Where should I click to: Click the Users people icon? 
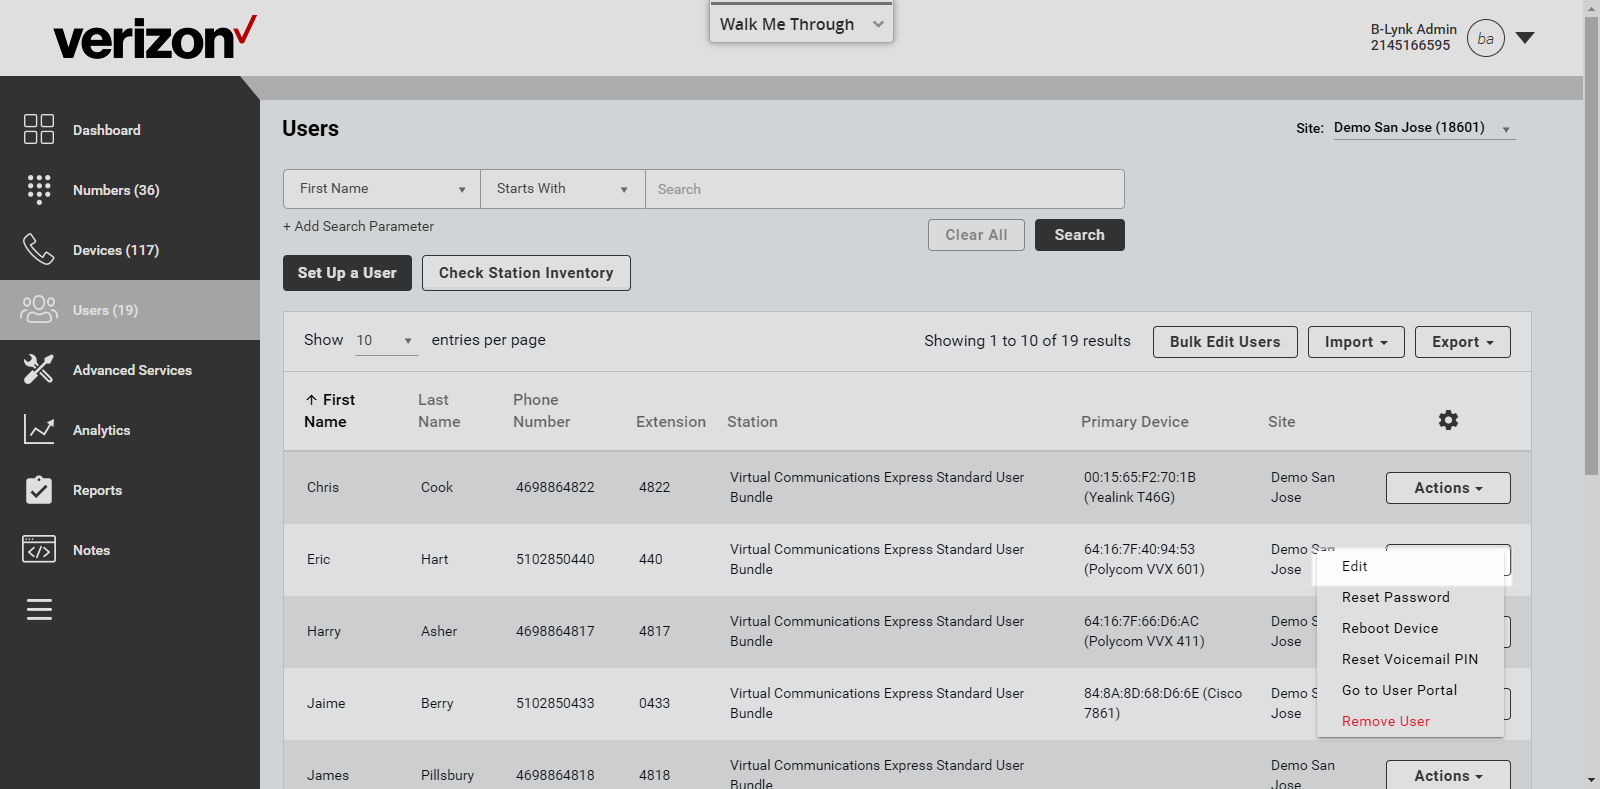tap(39, 309)
